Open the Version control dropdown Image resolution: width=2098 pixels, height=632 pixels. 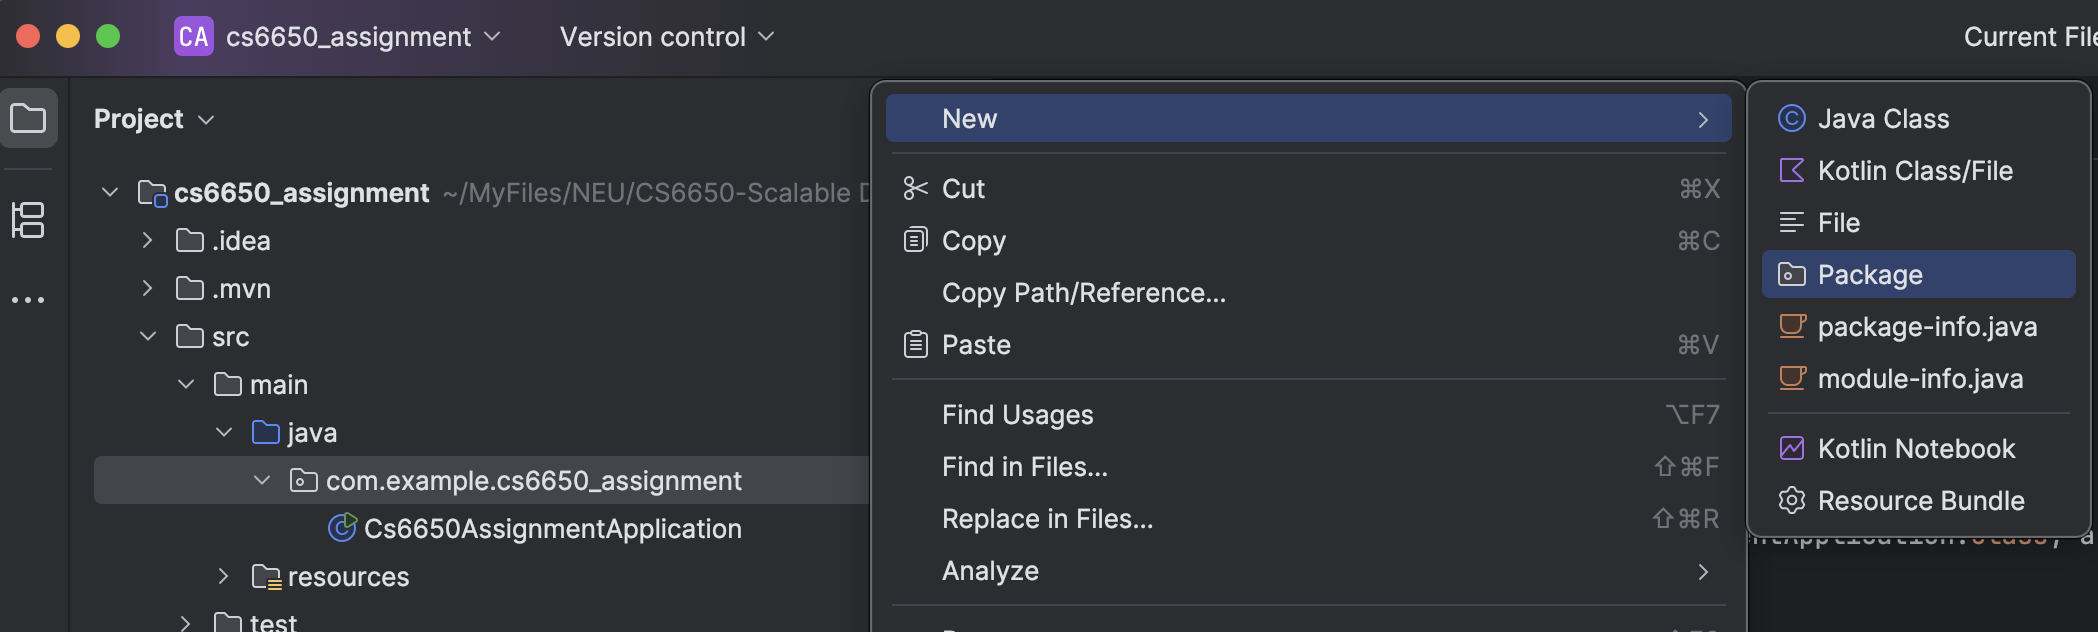coord(666,37)
